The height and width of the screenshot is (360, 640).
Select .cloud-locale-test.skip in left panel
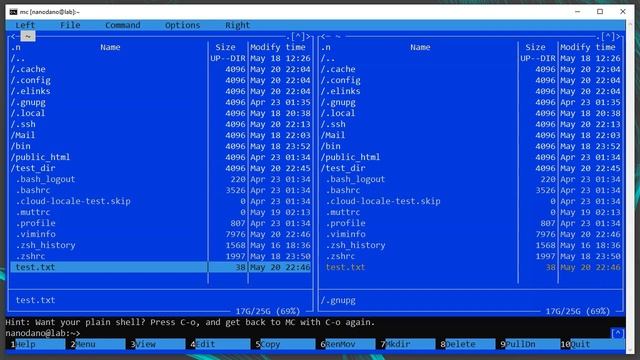[x=160, y=201]
